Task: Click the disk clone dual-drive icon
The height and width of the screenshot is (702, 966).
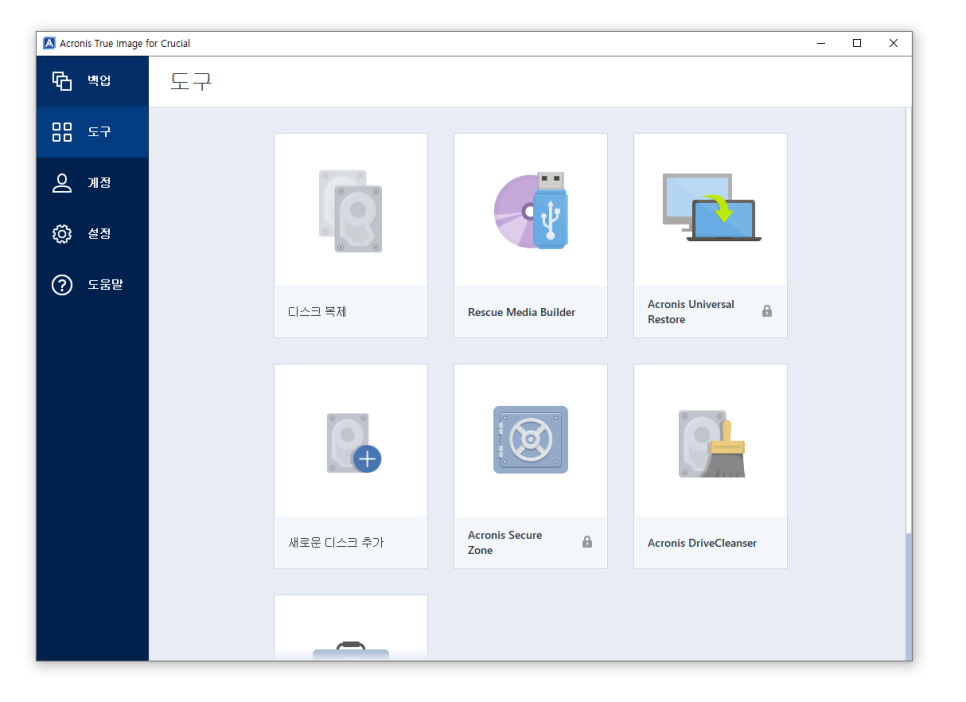Action: (x=351, y=211)
